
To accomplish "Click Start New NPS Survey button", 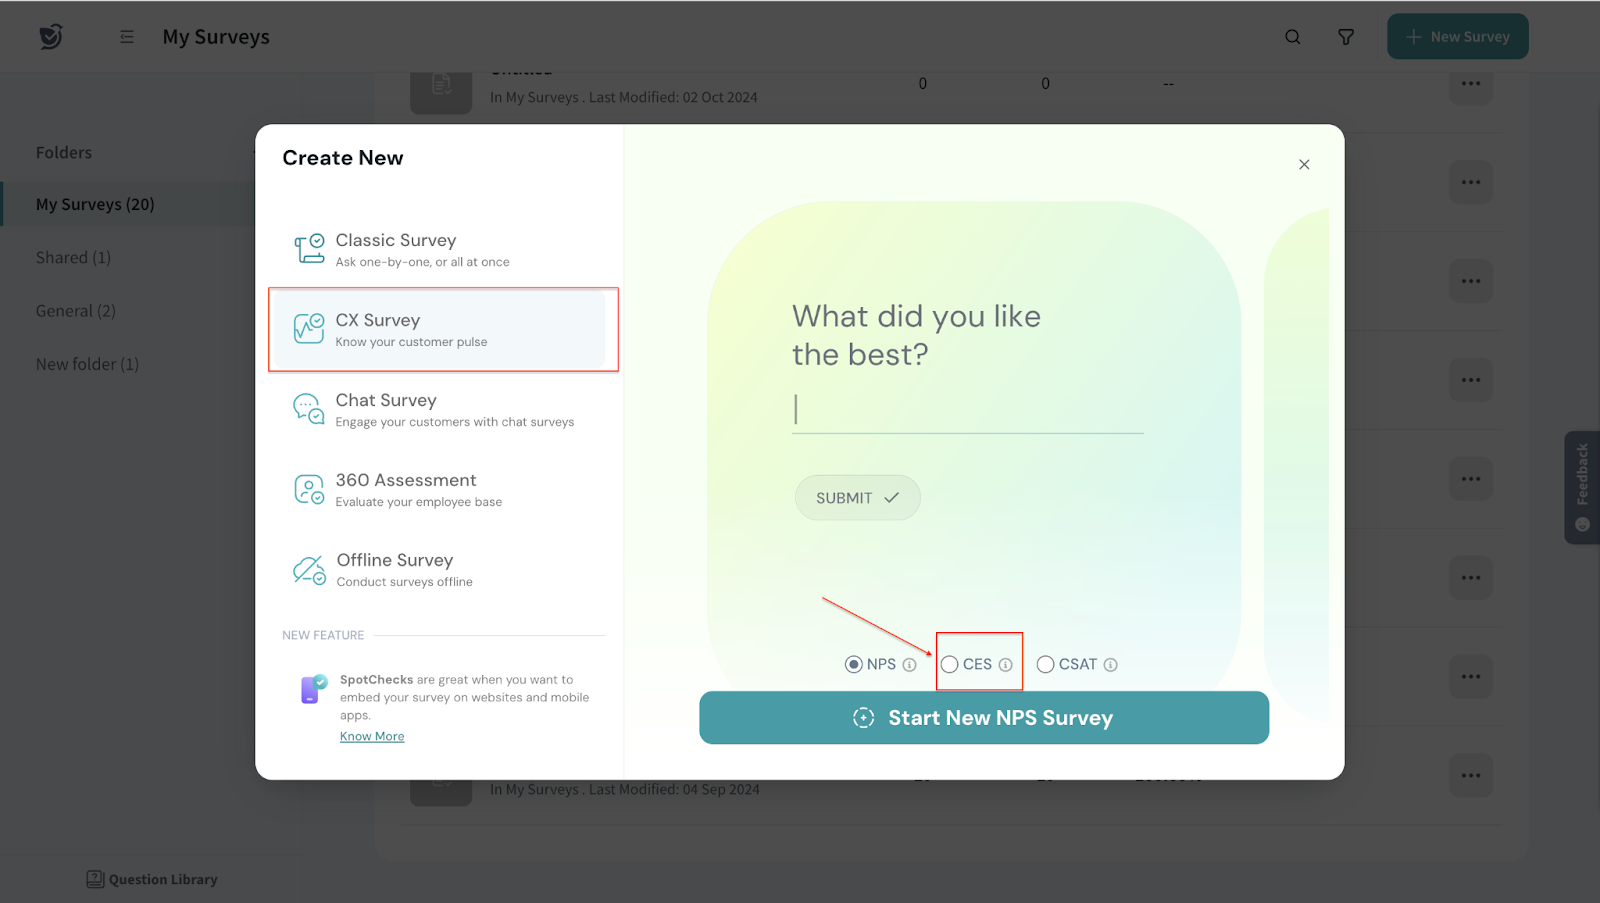I will pos(983,718).
